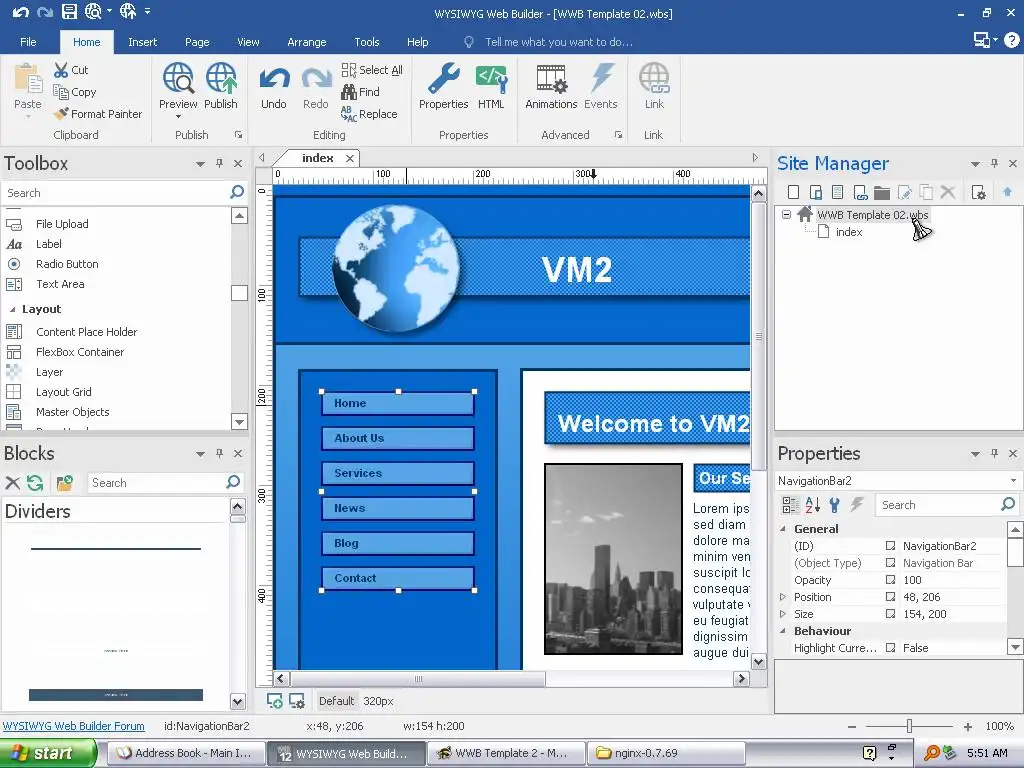Click the Preview globe icon
This screenshot has width=1024, height=768.
[178, 78]
